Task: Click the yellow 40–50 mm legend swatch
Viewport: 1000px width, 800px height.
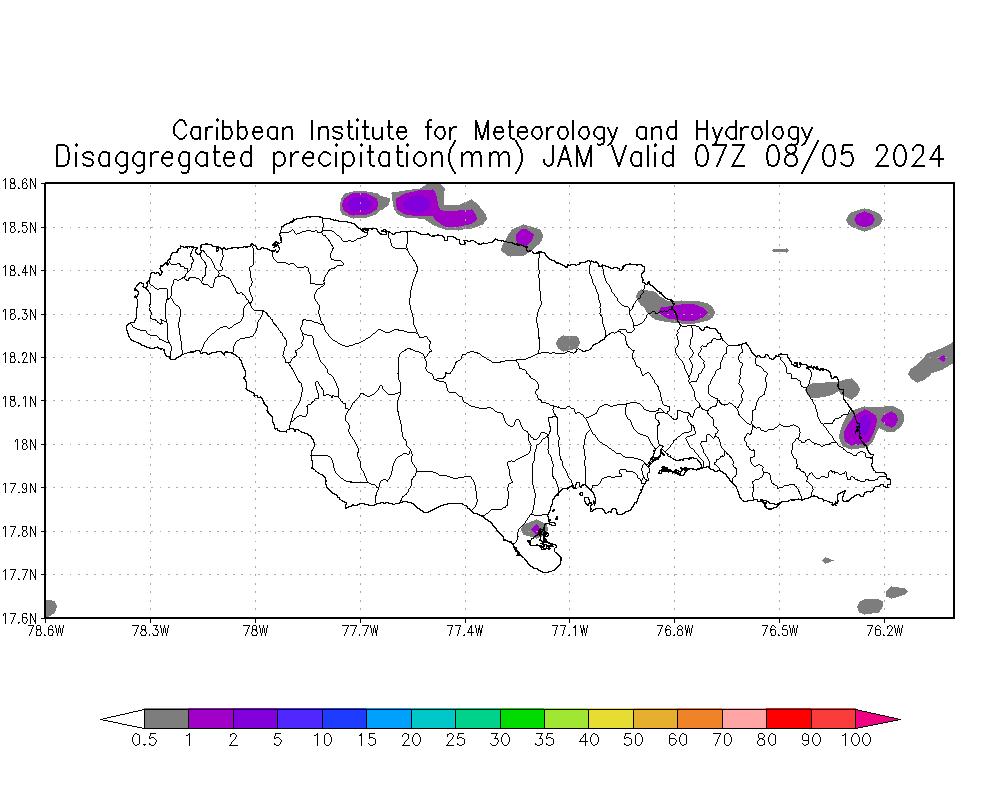Action: pyautogui.click(x=611, y=718)
